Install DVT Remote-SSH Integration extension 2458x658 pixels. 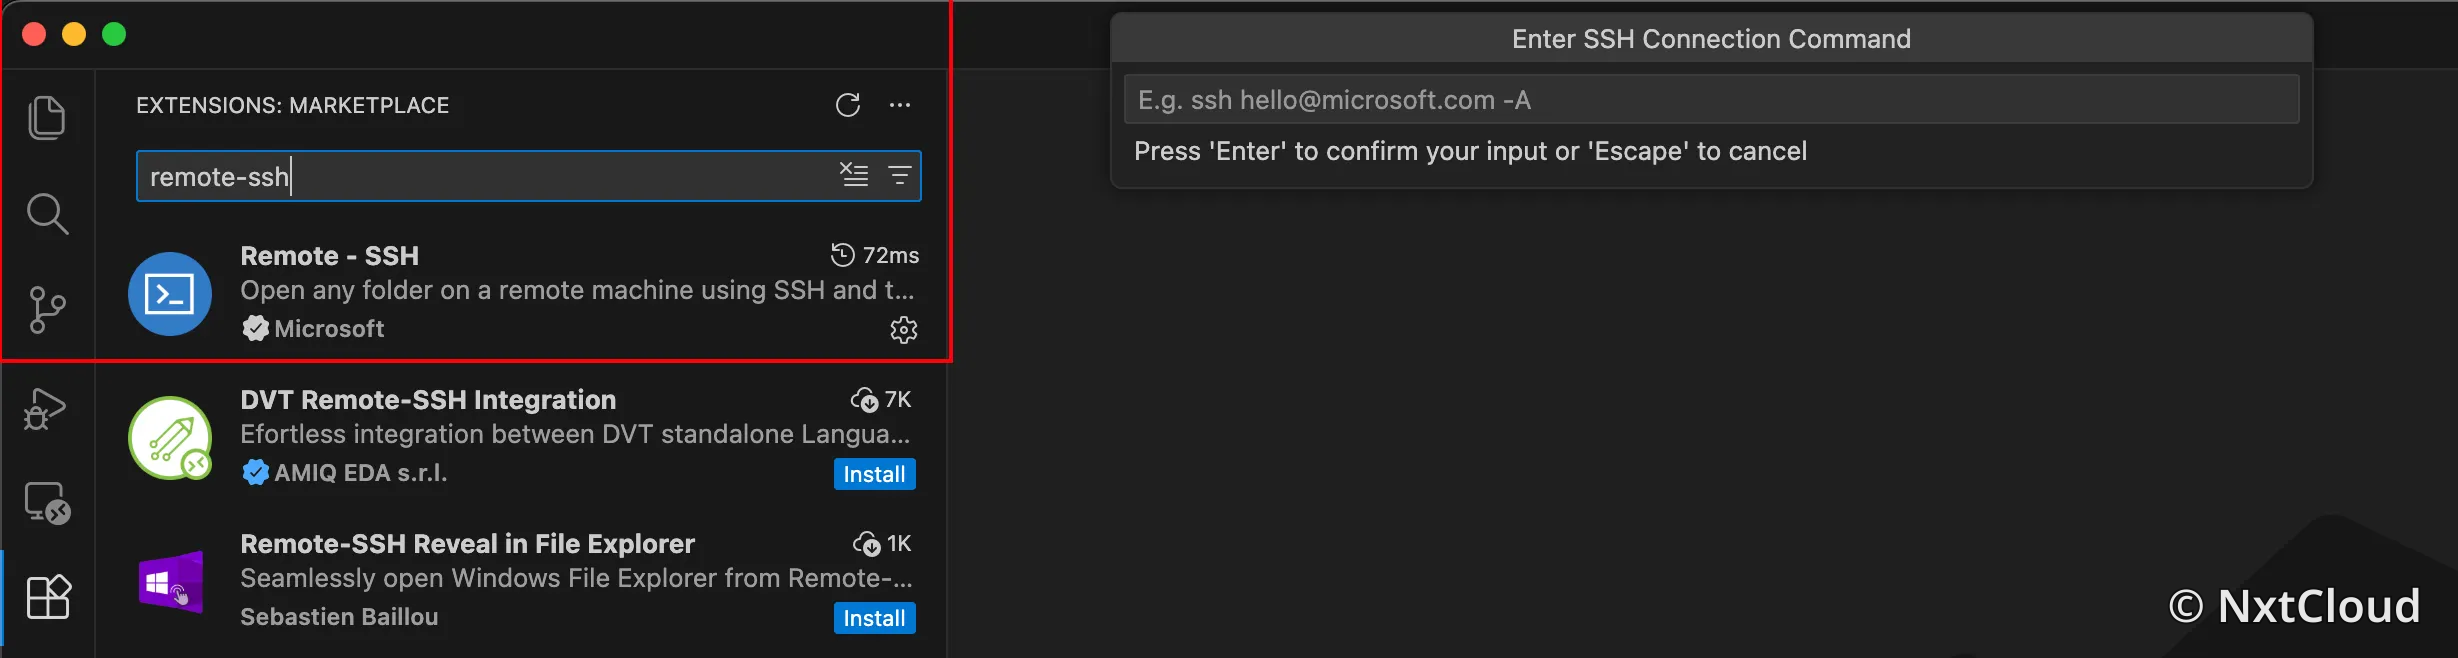point(875,474)
